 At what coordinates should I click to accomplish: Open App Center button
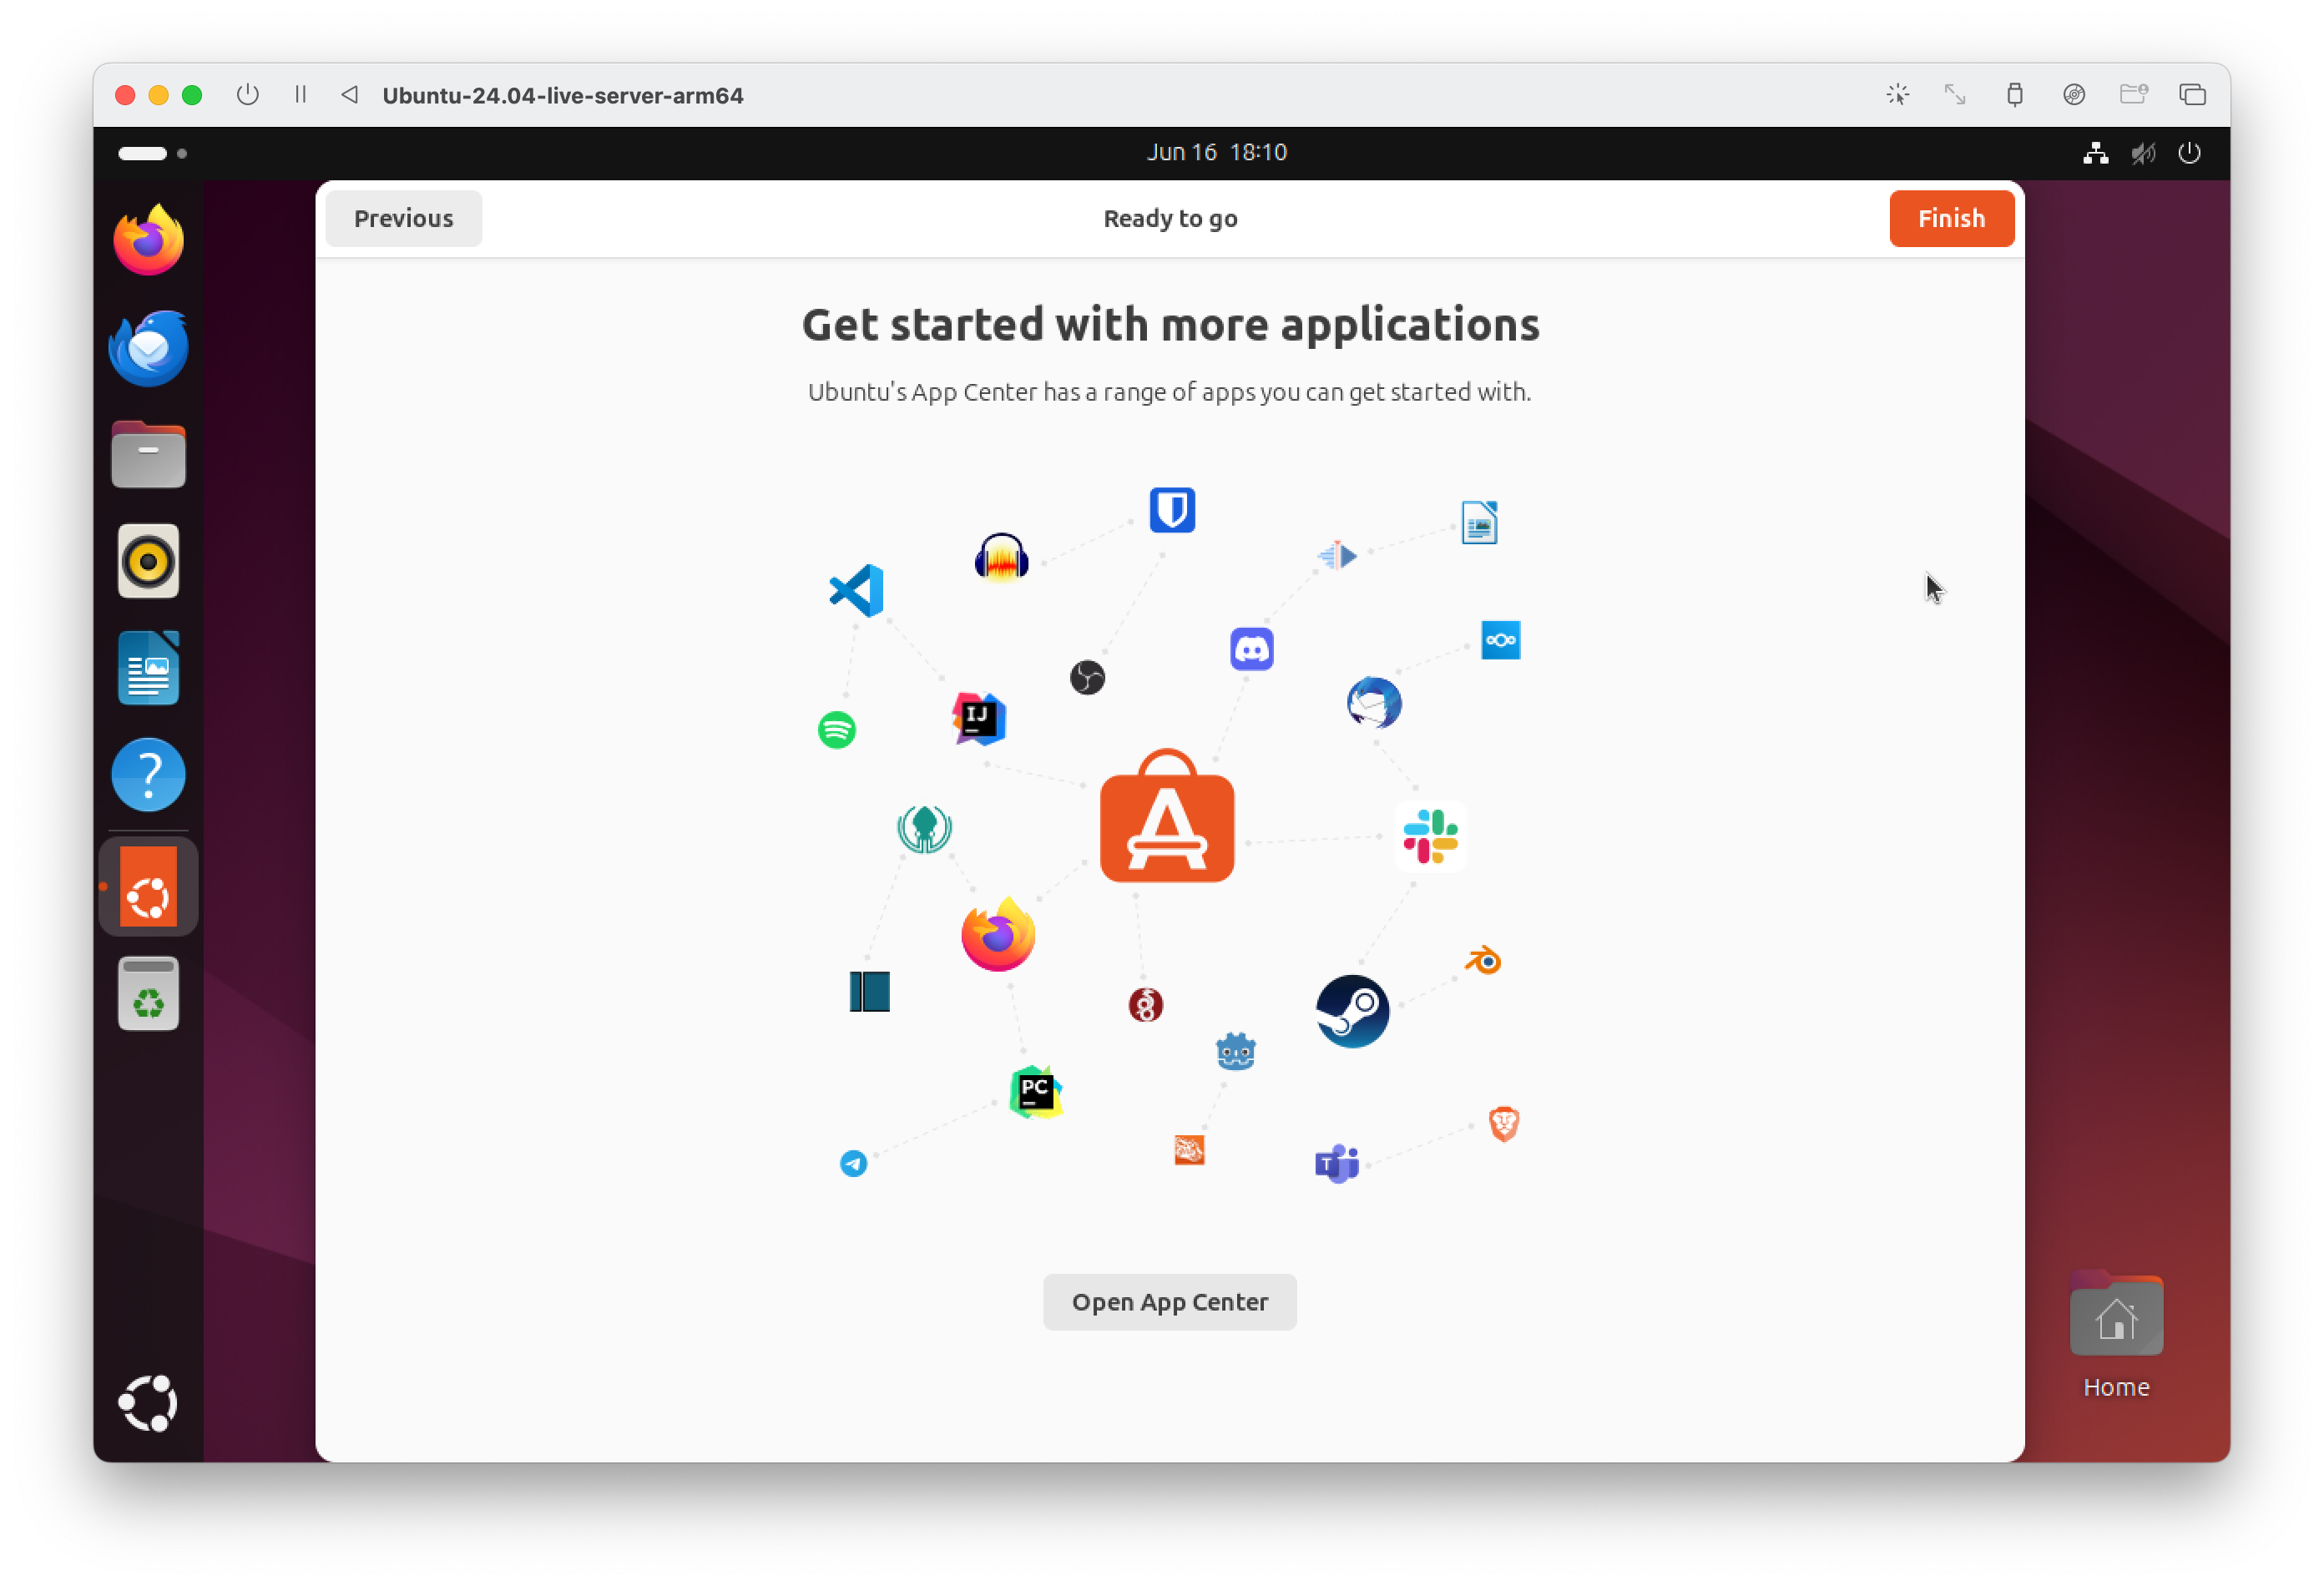(x=1169, y=1301)
